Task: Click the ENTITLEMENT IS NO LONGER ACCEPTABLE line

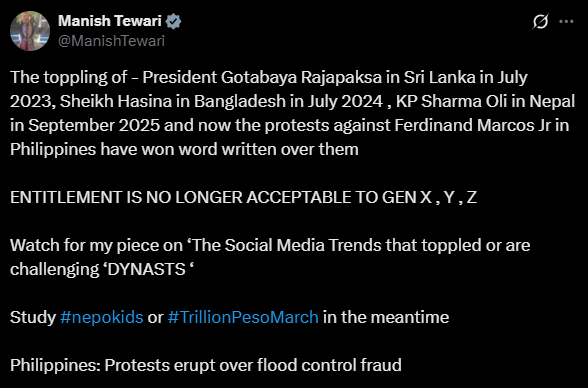Action: [243, 197]
